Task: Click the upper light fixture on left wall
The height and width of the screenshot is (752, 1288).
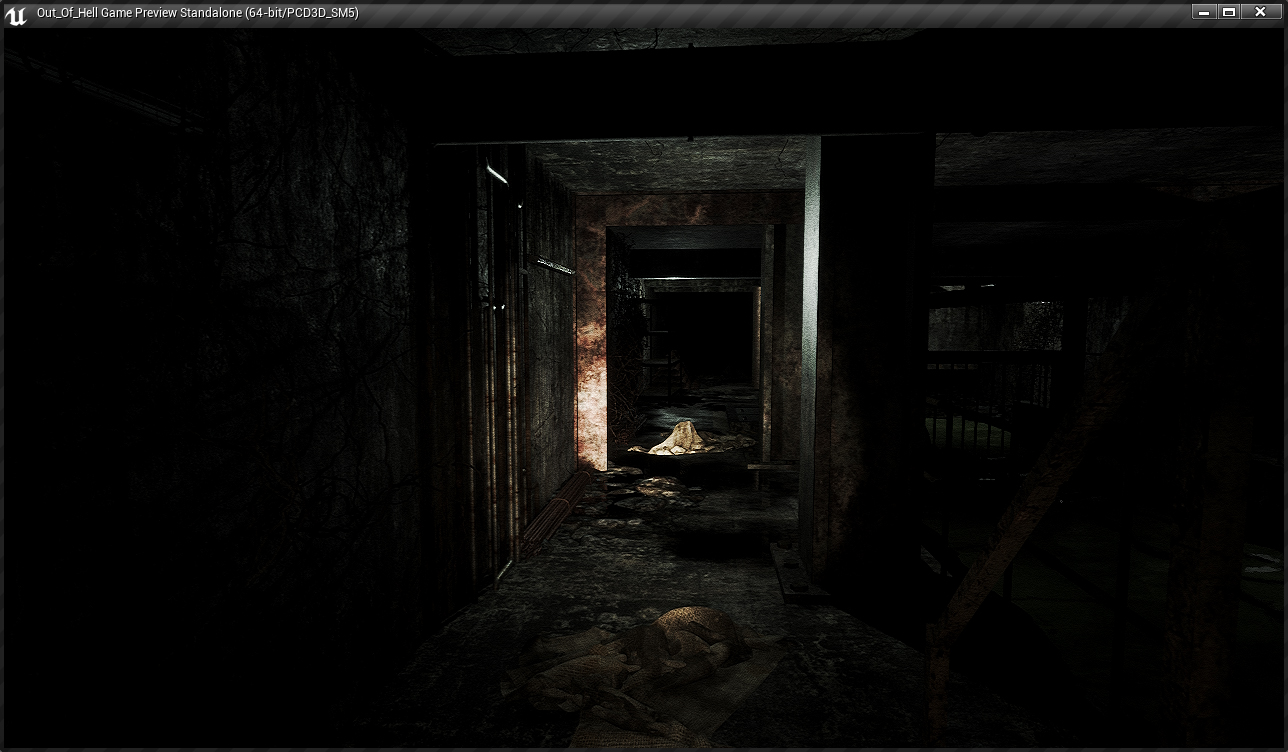Action: pos(497,175)
